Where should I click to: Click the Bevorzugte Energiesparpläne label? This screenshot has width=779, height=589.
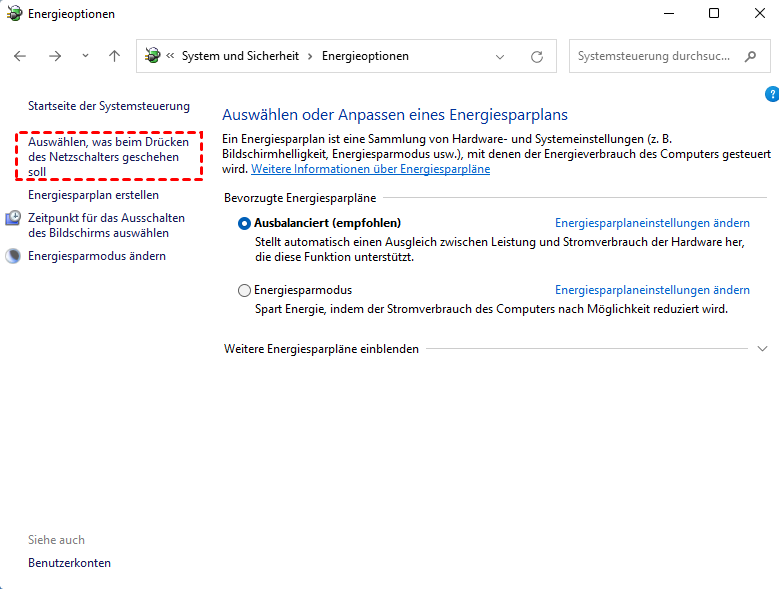coord(300,198)
